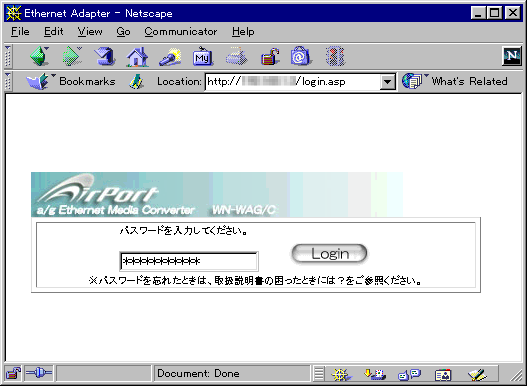Open the Communicator menu
This screenshot has height=386, width=527.
pyautogui.click(x=181, y=32)
